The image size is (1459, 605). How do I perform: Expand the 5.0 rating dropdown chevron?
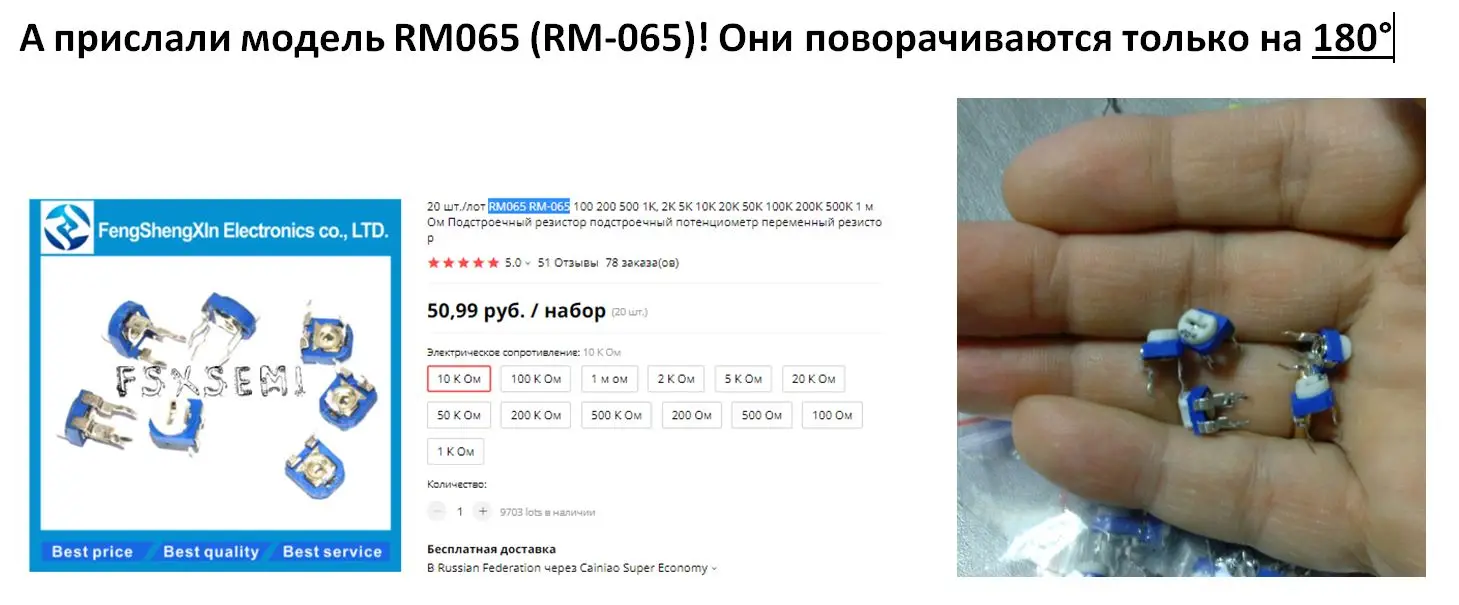528,263
